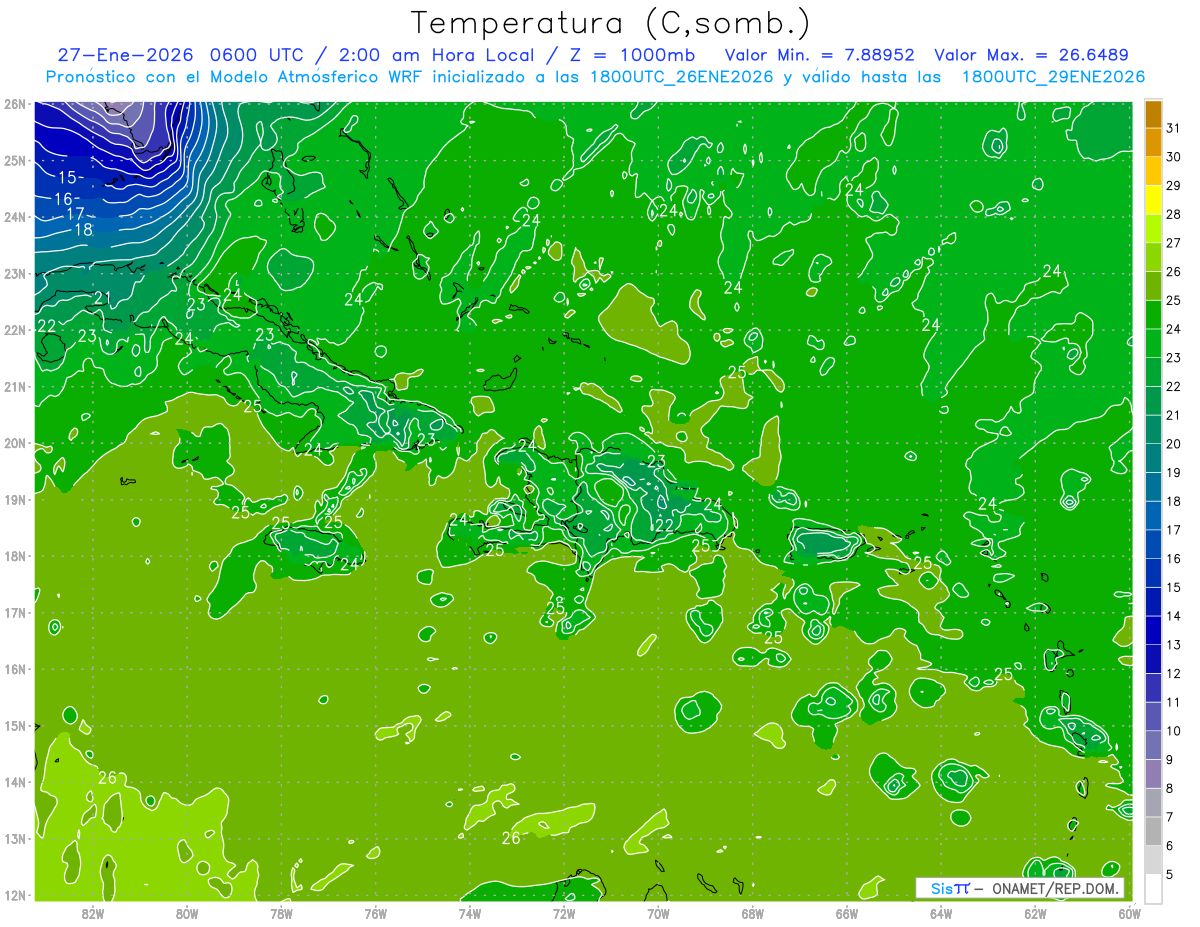Screen dimensions: 1200x927
Task: Click the 16N latitude axis label
Action: point(14,669)
